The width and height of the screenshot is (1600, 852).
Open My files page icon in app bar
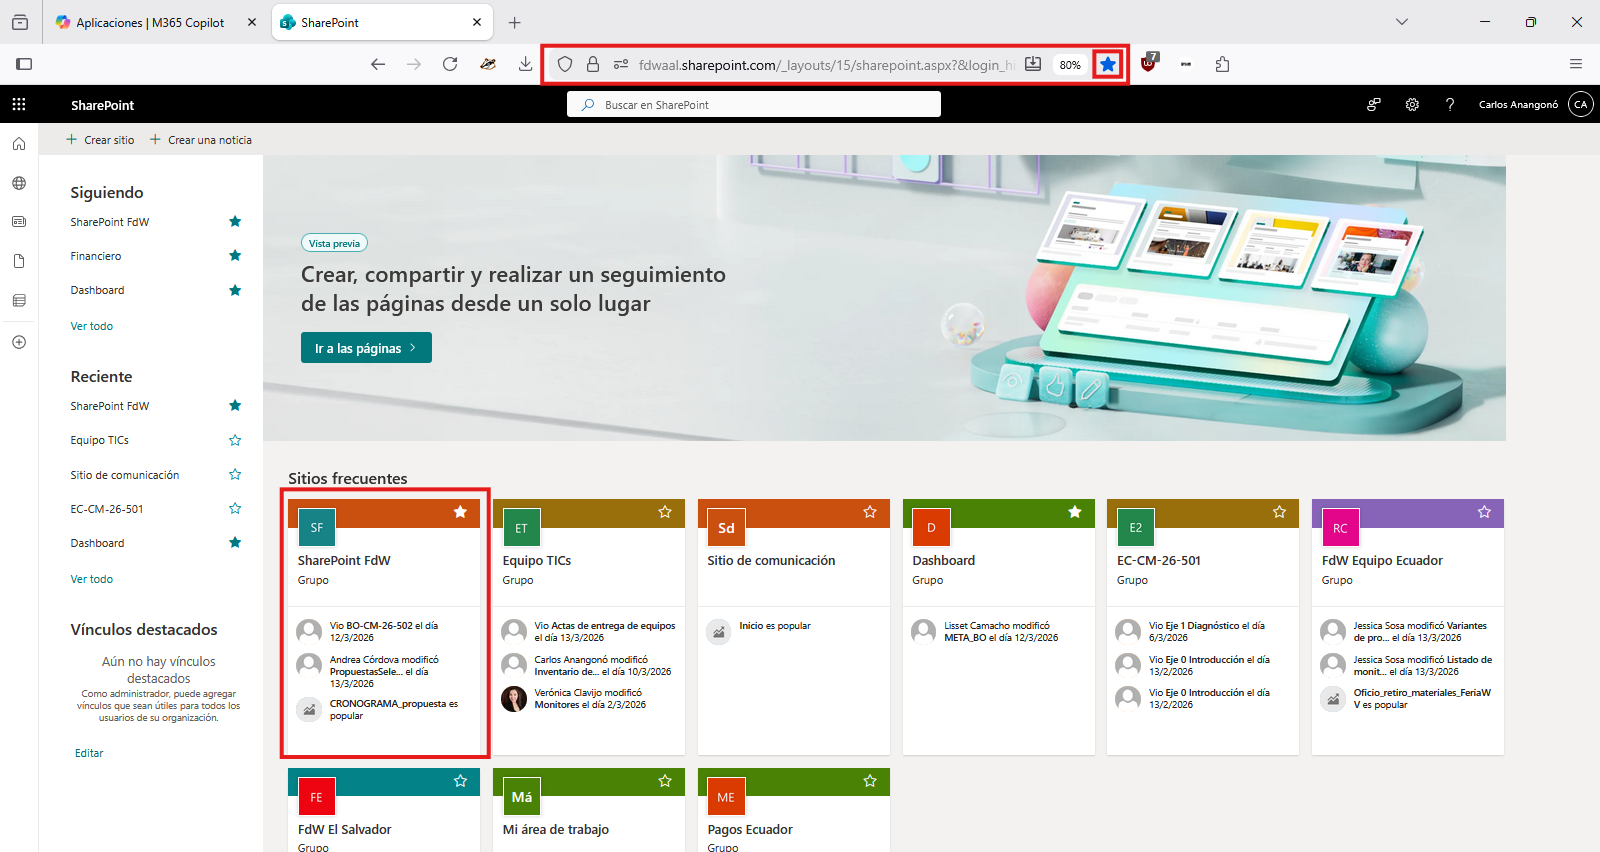point(19,261)
